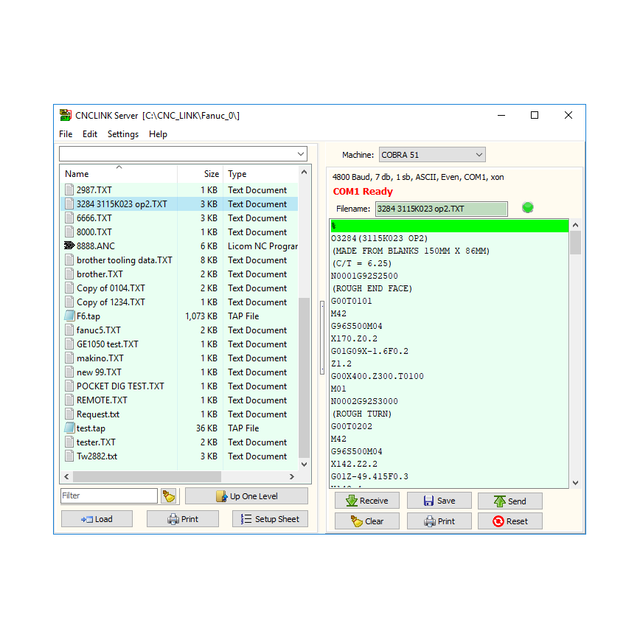
Task: Open the Settings menu
Action: pos(123,134)
